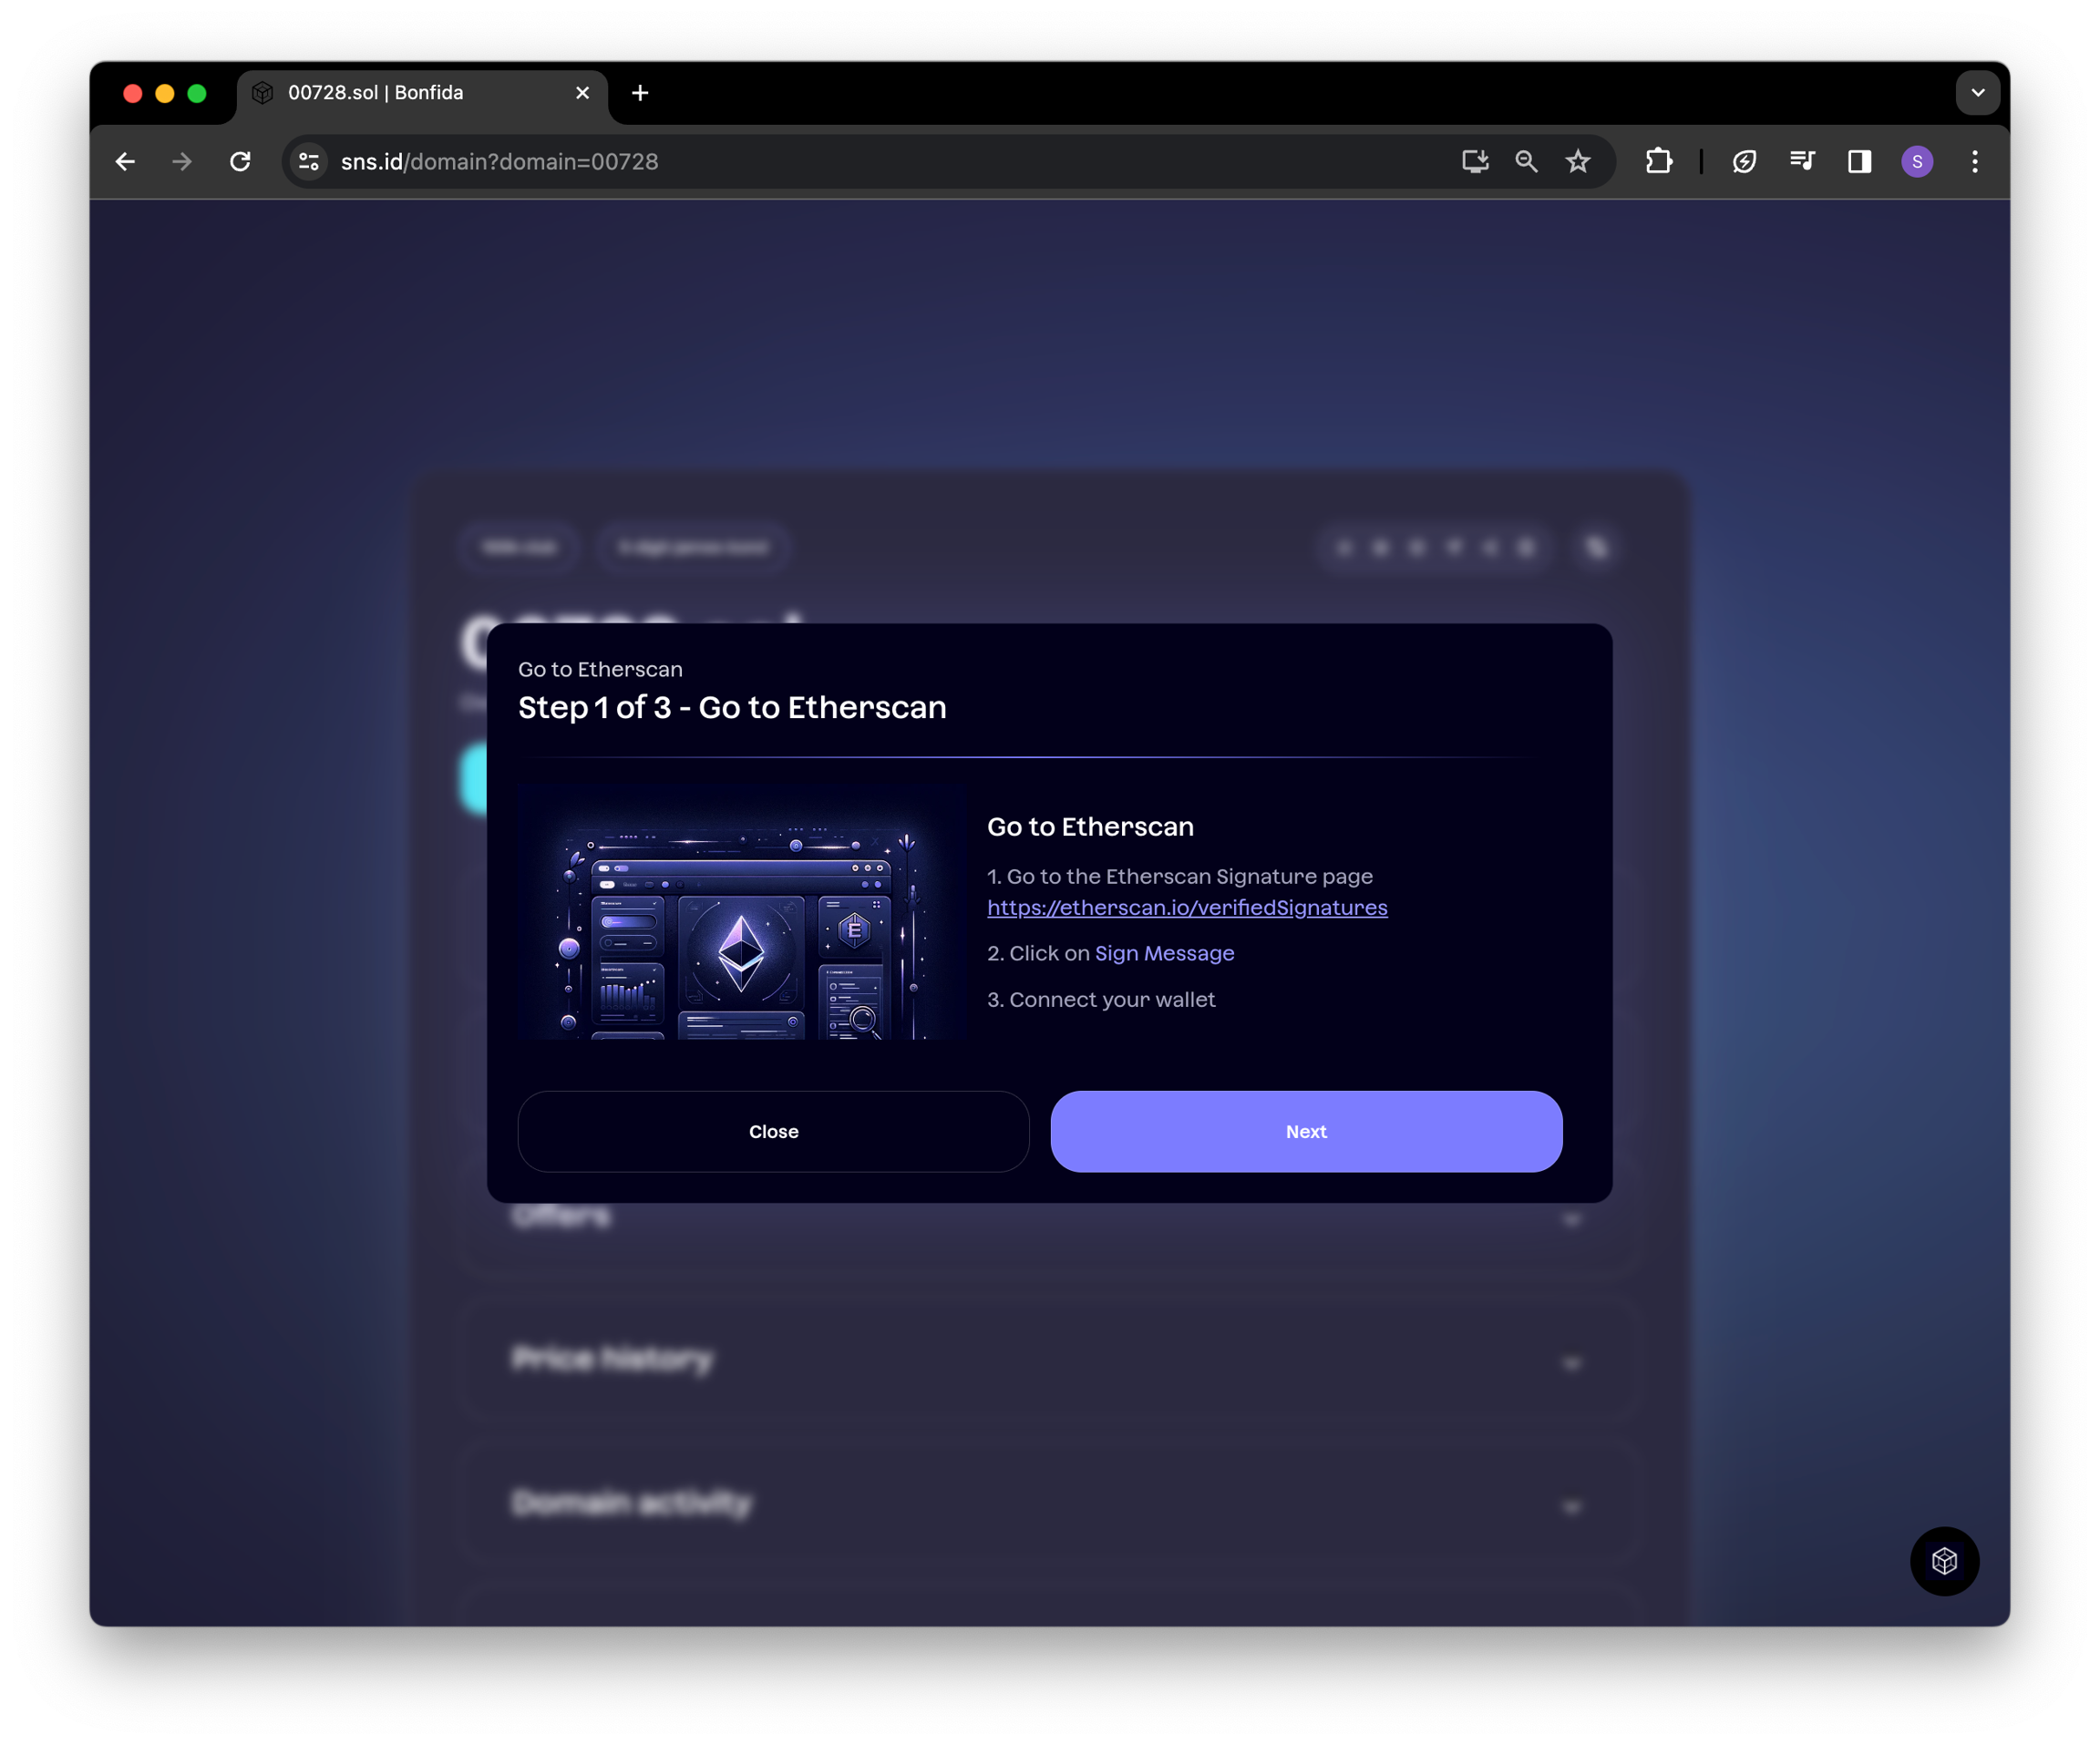Open the install app icon in address bar

1475,162
